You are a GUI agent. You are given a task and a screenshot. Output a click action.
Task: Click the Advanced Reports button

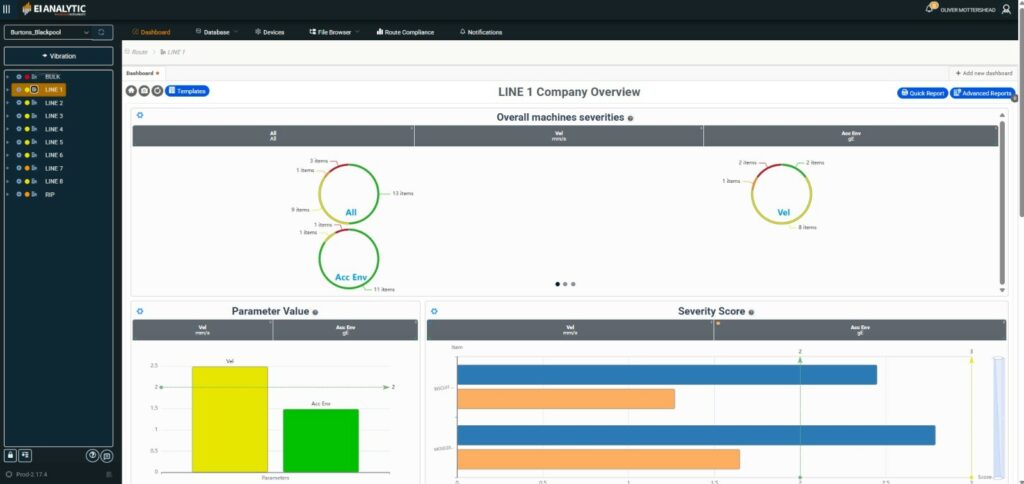(982, 93)
